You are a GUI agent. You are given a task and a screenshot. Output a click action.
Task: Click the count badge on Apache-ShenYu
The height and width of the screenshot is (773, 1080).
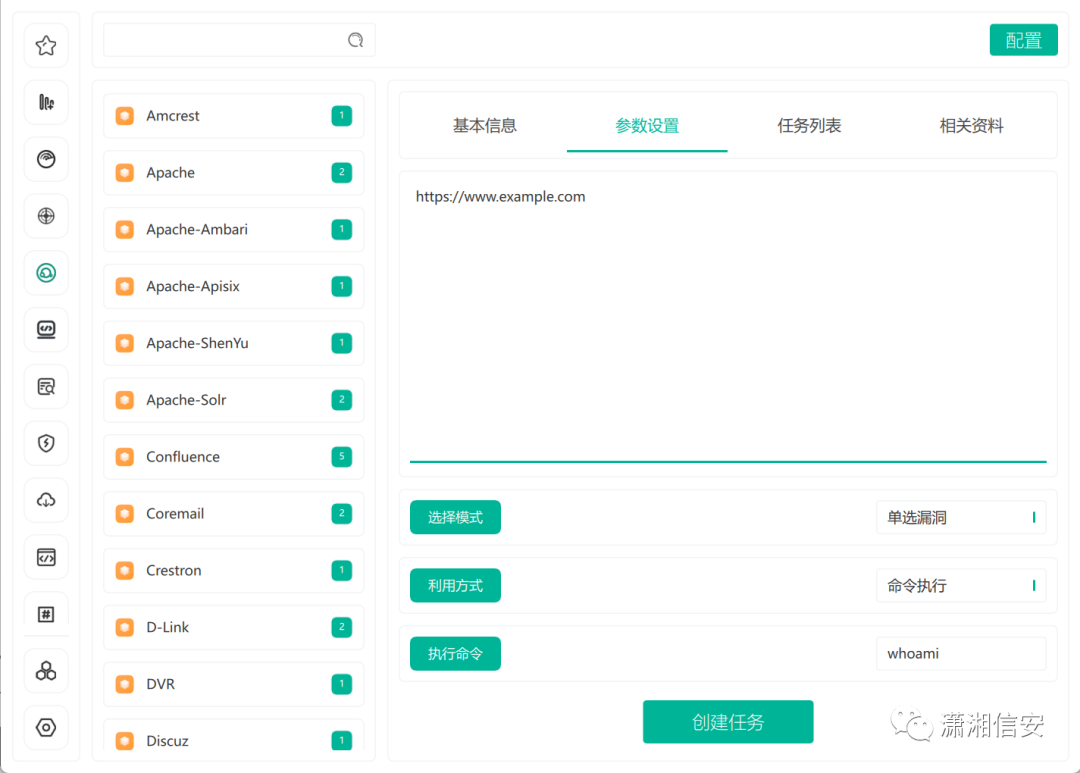(342, 343)
